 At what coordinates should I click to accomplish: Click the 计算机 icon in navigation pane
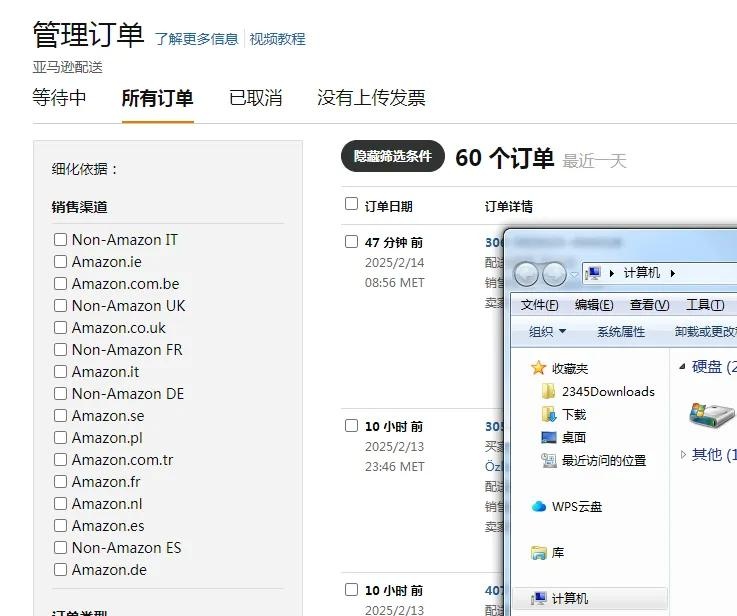[539, 598]
